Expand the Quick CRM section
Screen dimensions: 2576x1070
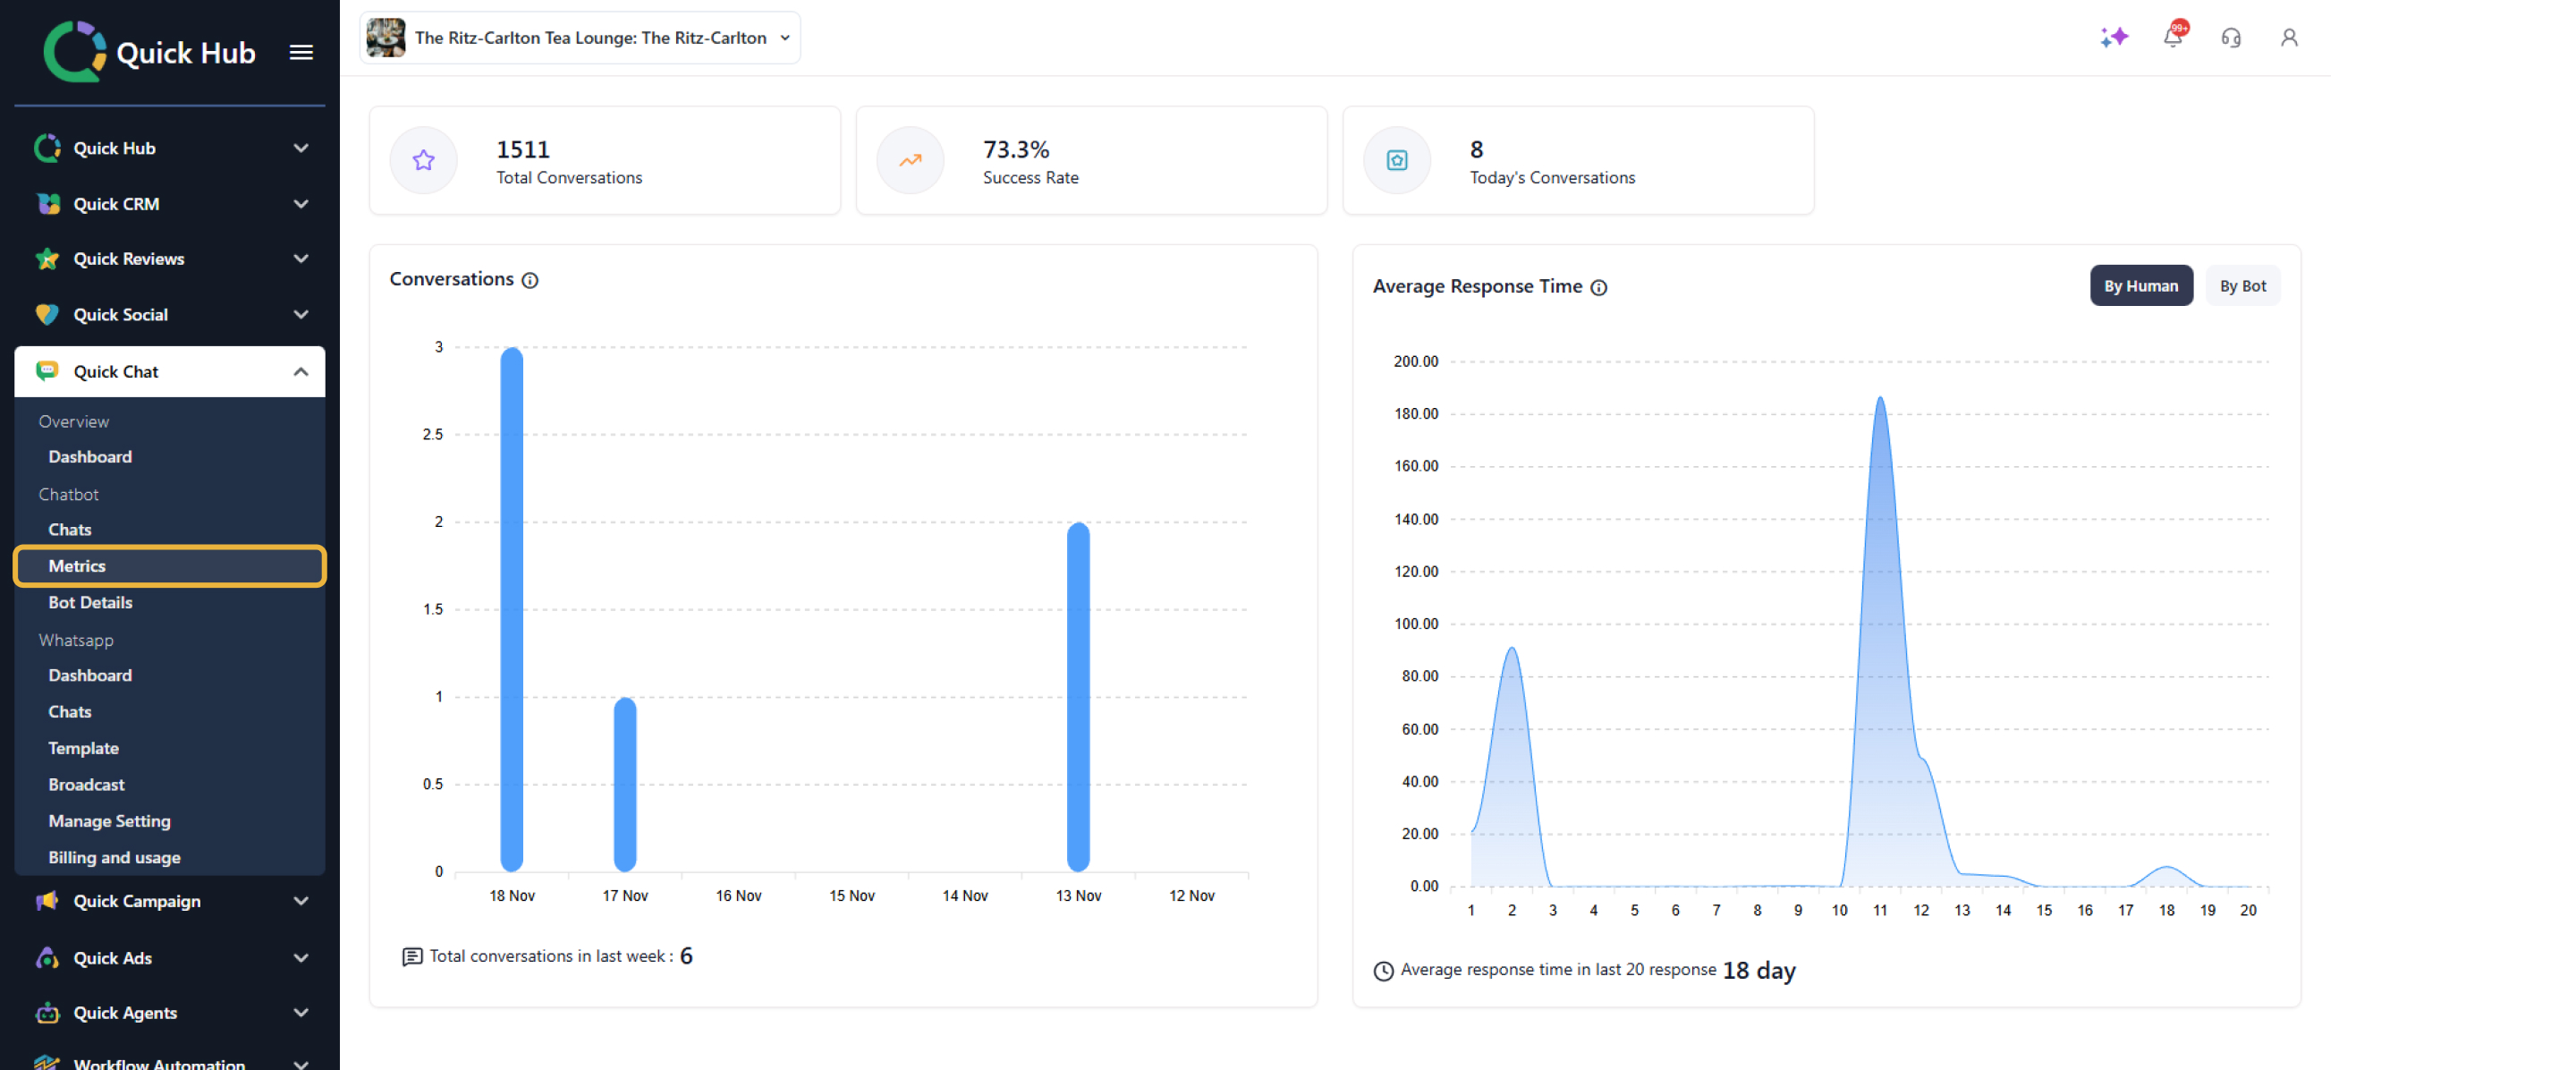(x=300, y=204)
